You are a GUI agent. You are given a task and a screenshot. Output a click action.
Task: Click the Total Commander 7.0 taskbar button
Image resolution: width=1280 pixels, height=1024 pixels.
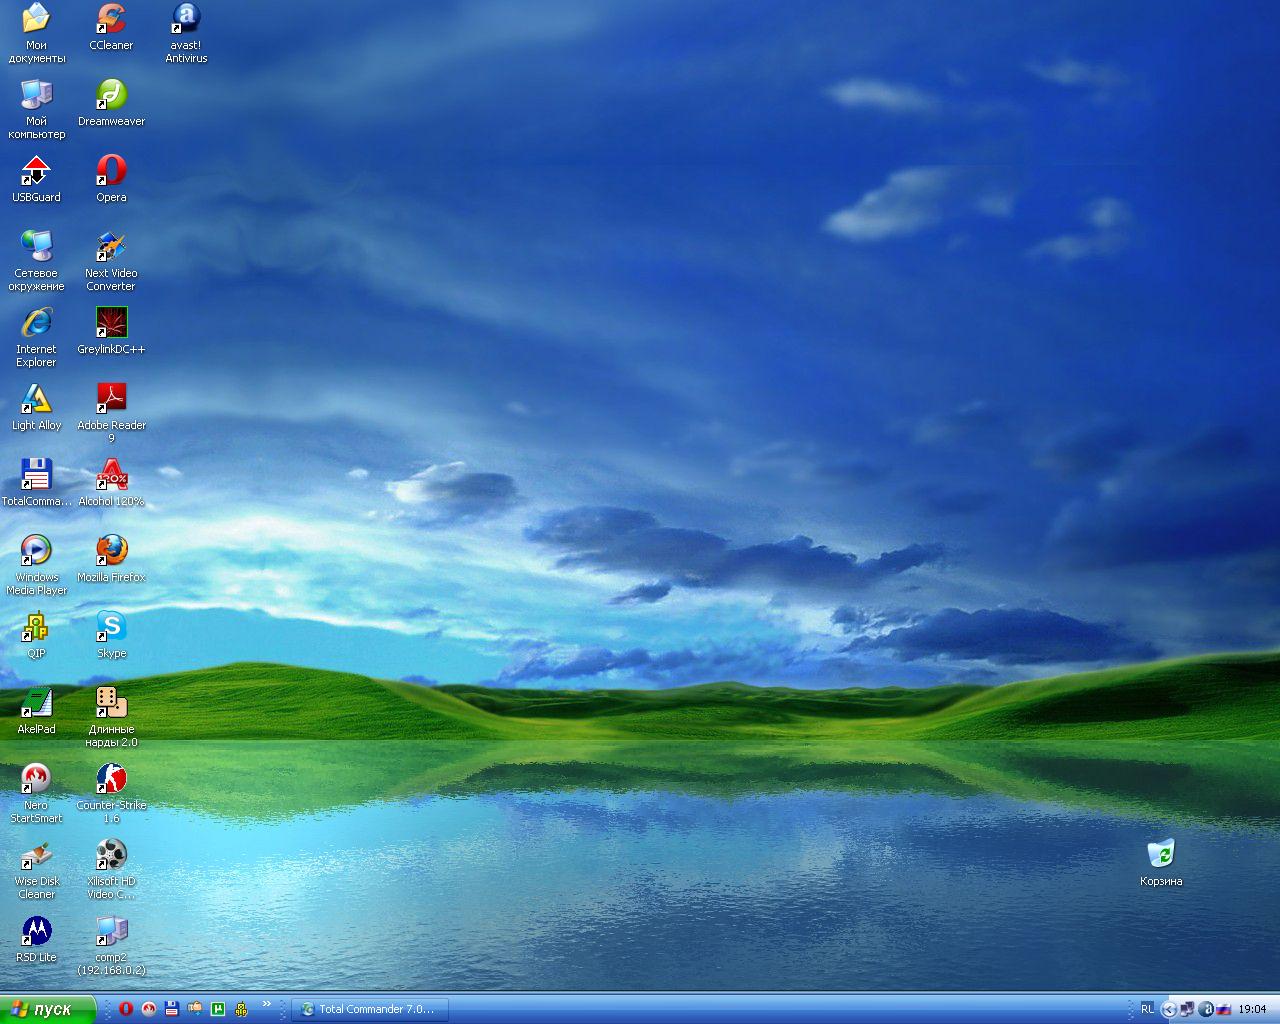pyautogui.click(x=369, y=1009)
